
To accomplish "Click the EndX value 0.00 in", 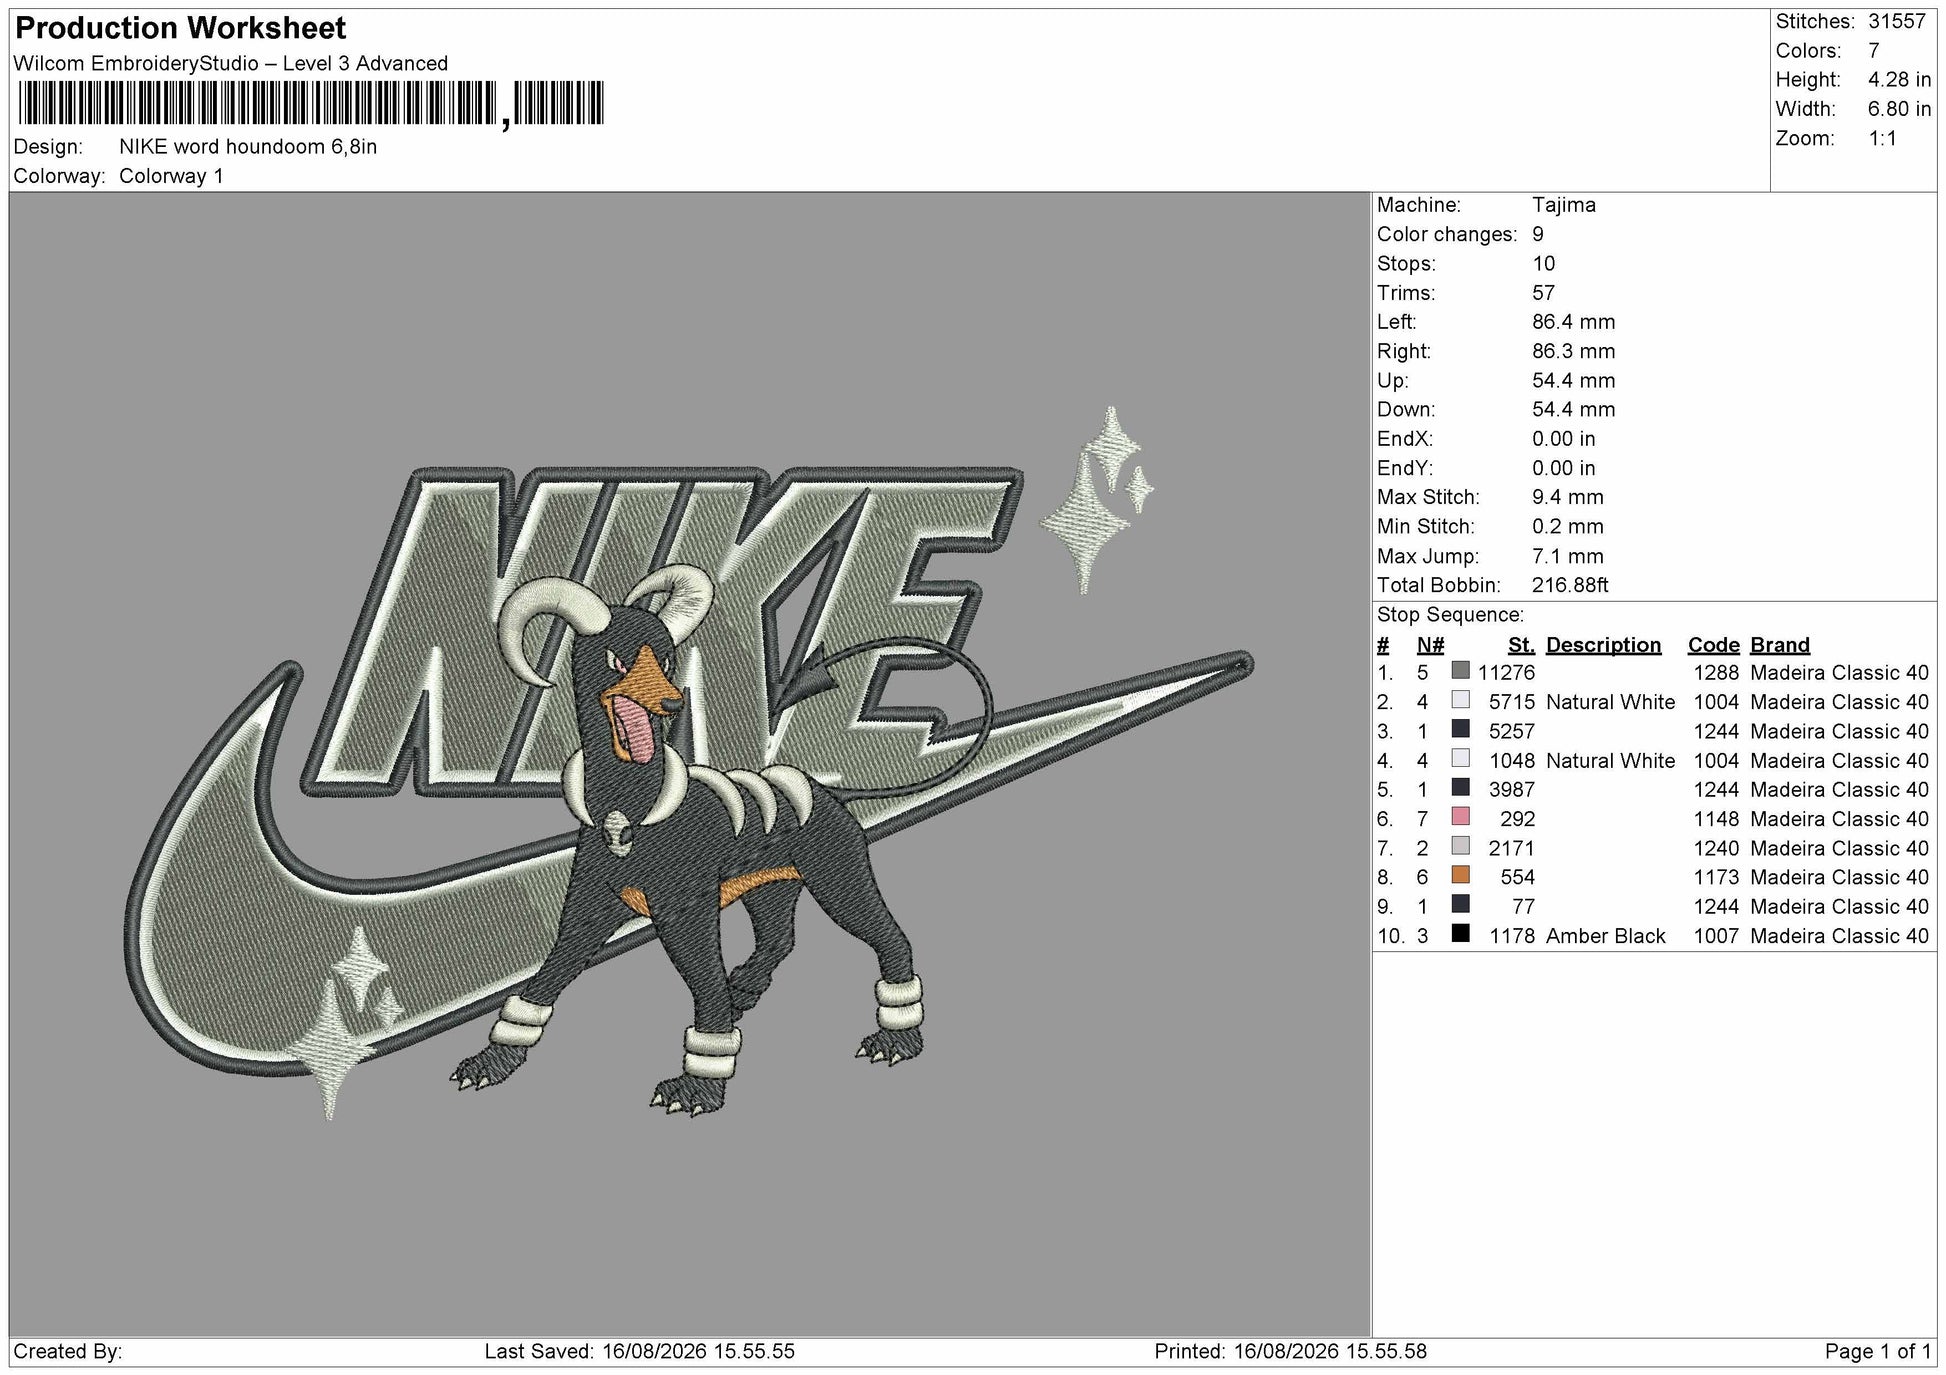I will coord(1564,439).
